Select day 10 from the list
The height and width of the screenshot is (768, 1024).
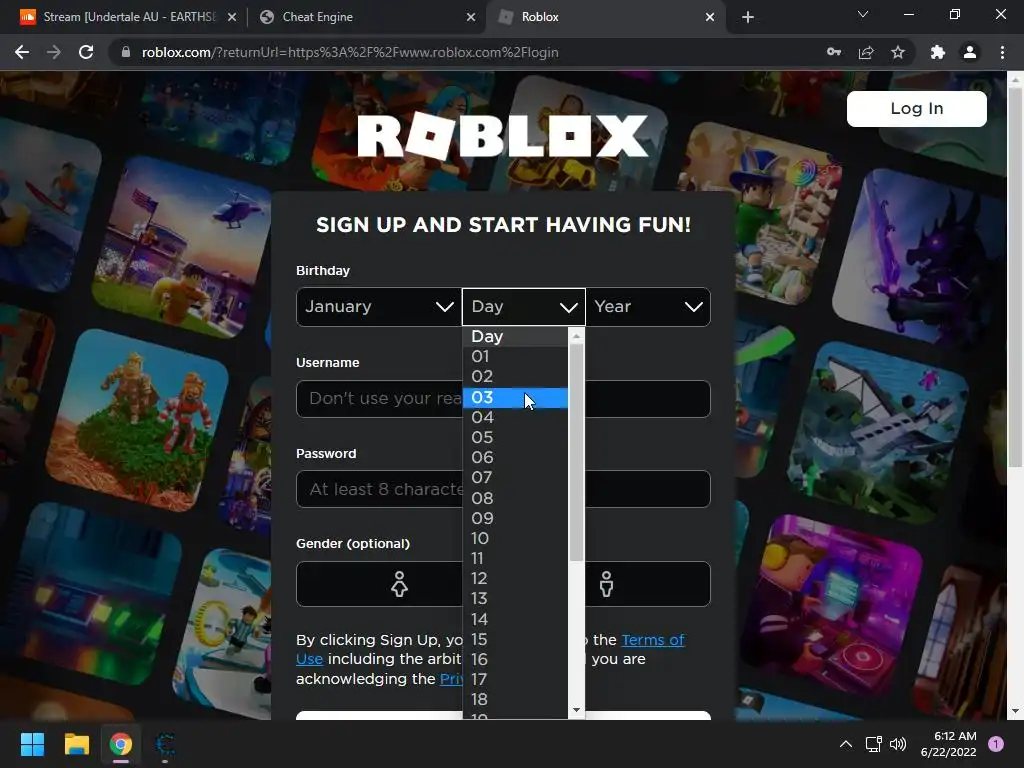[515, 539]
